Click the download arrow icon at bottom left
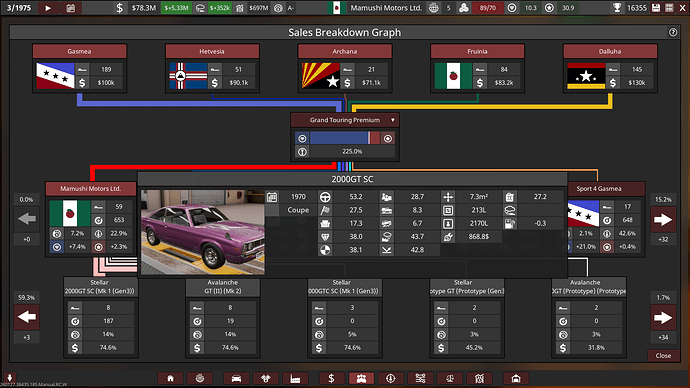Screen dimensions: 690x388 [x=10, y=377]
